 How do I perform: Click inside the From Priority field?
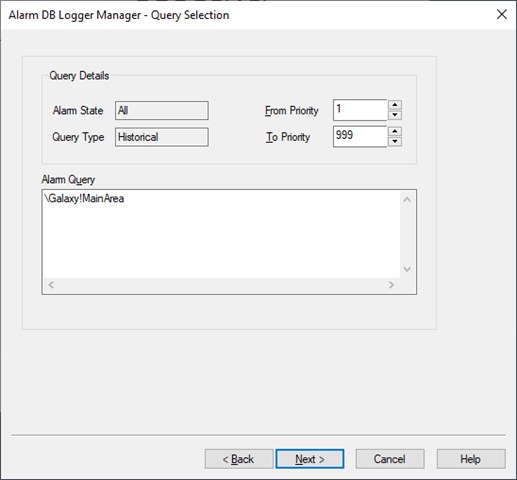360,110
